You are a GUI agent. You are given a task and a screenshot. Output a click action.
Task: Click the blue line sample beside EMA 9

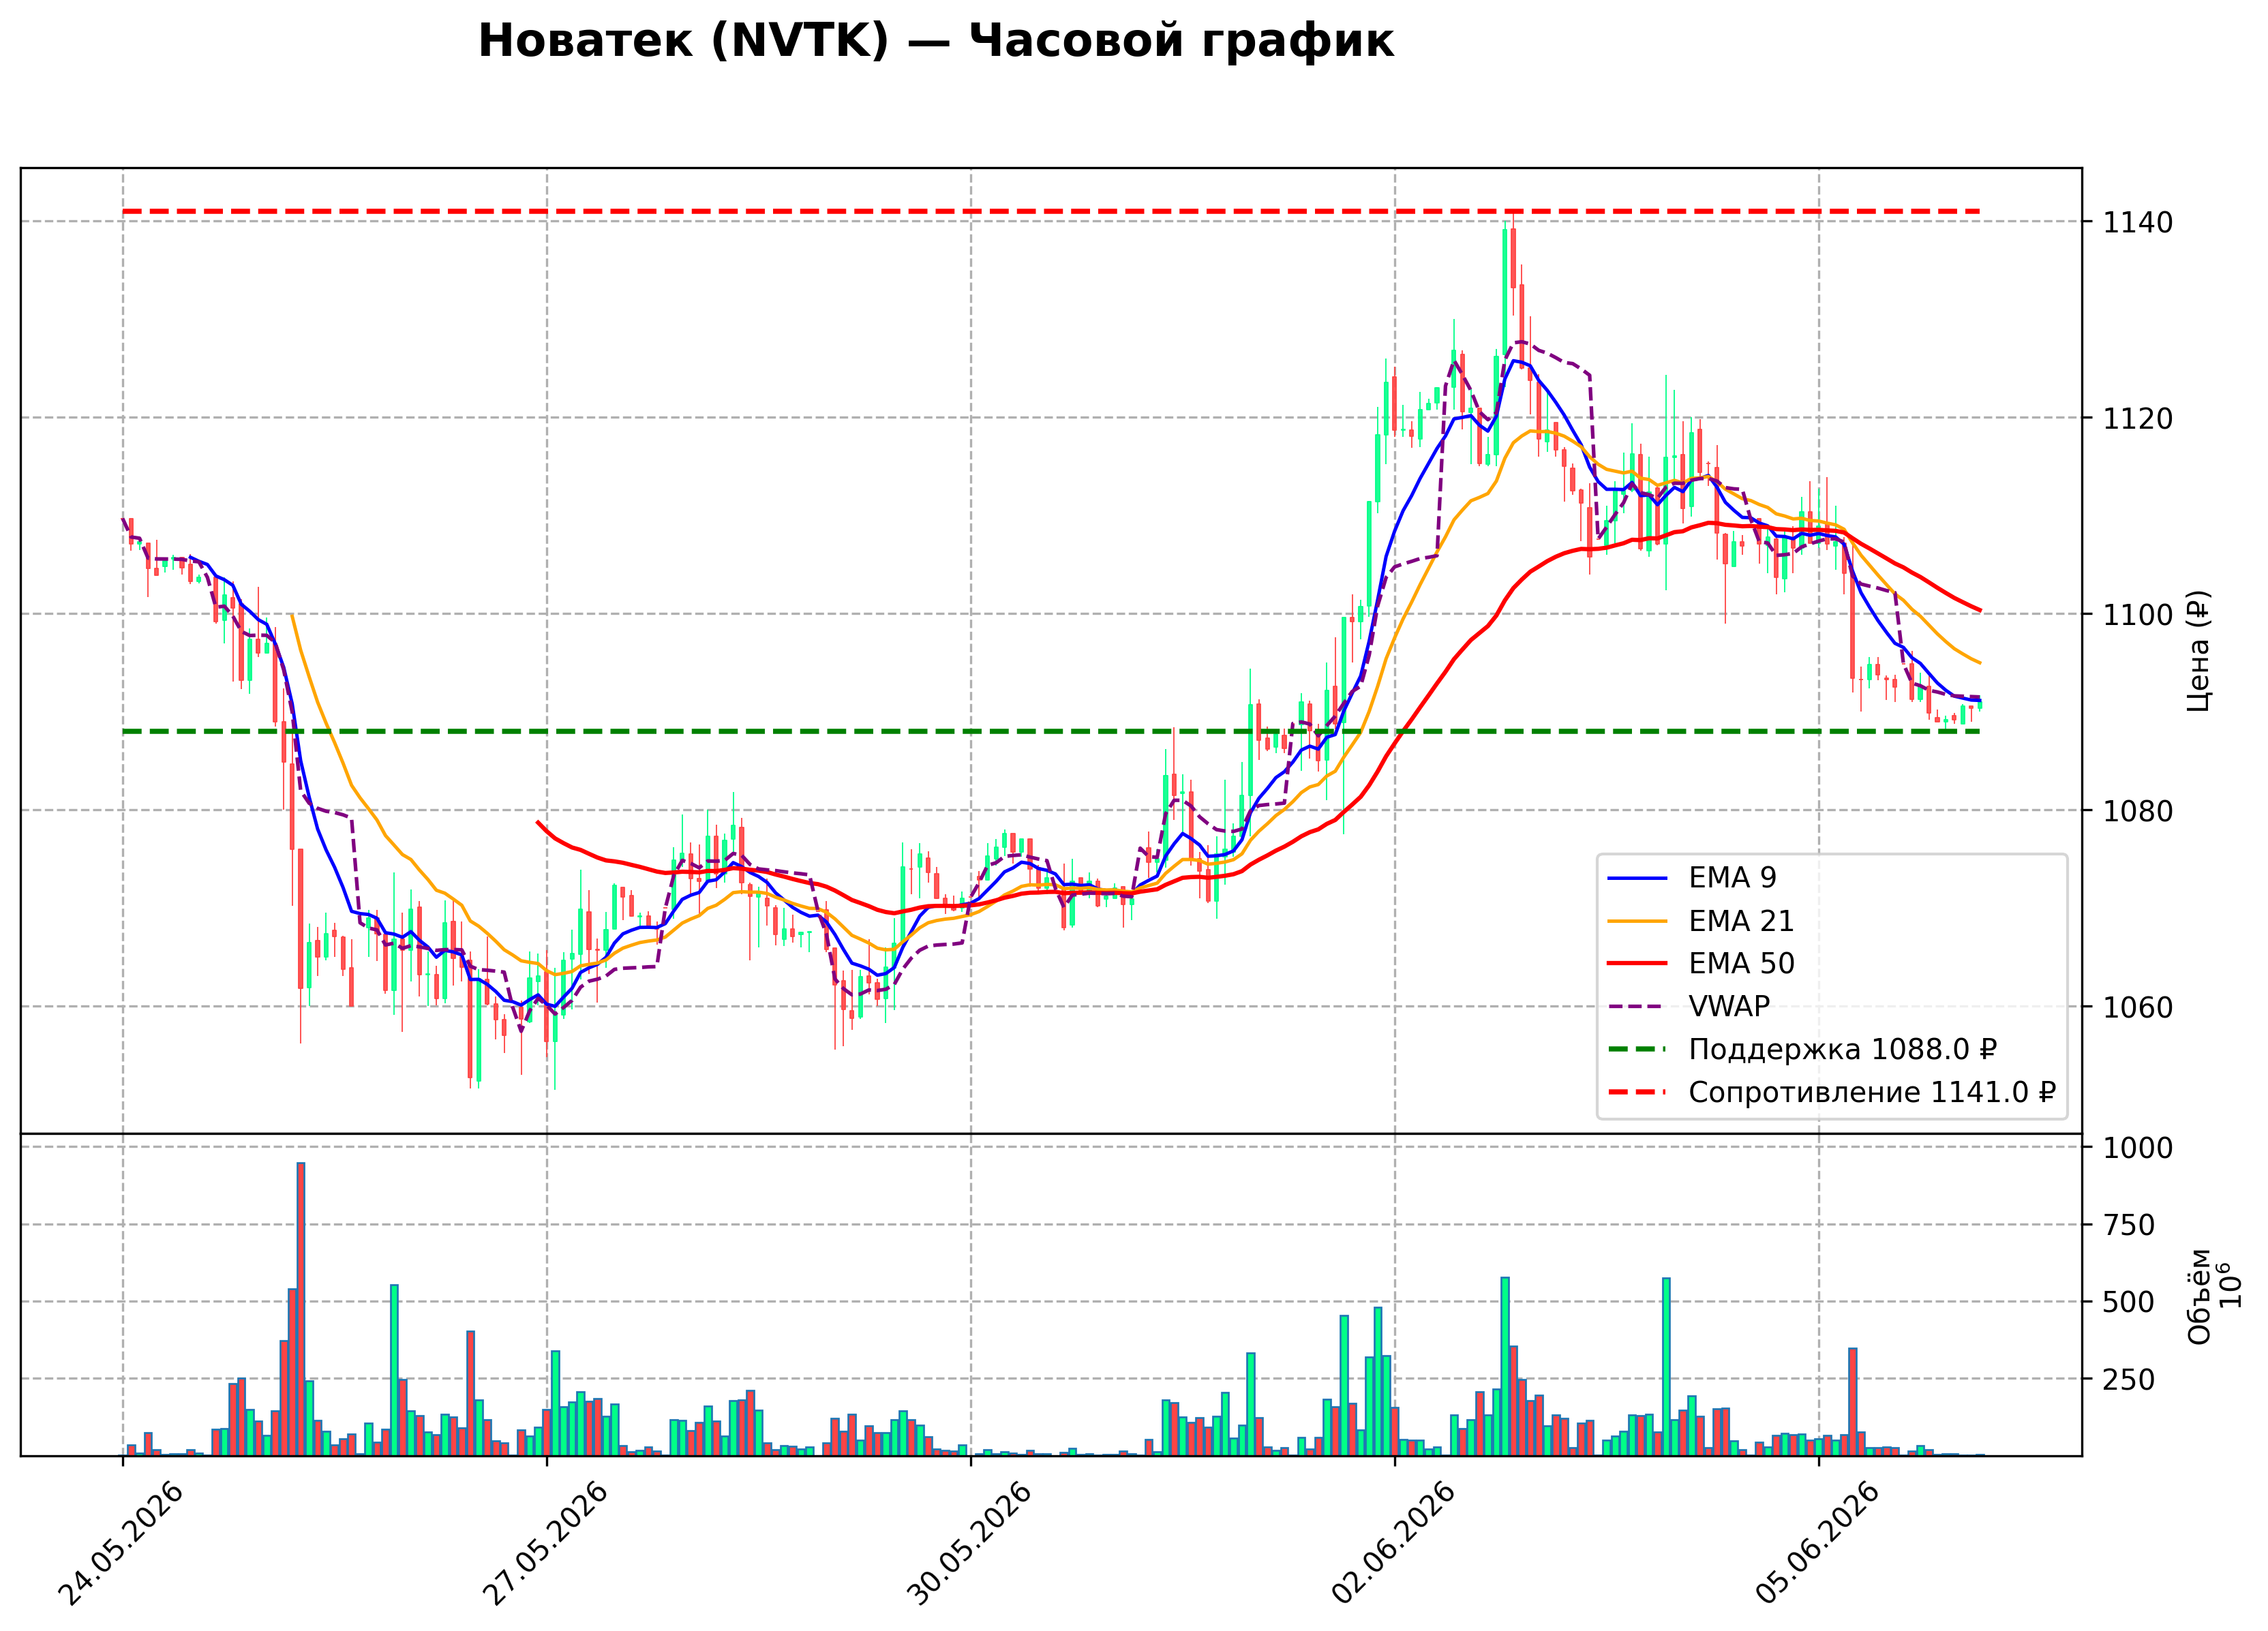point(1638,879)
